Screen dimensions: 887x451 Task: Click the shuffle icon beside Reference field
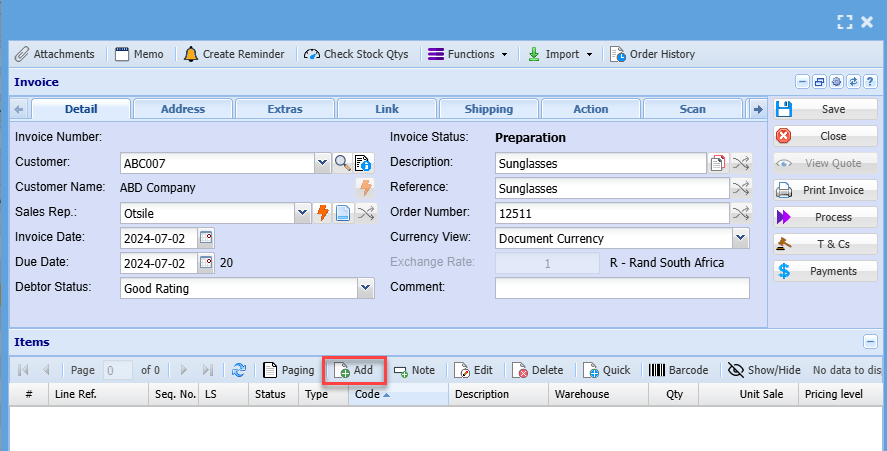[x=740, y=187]
